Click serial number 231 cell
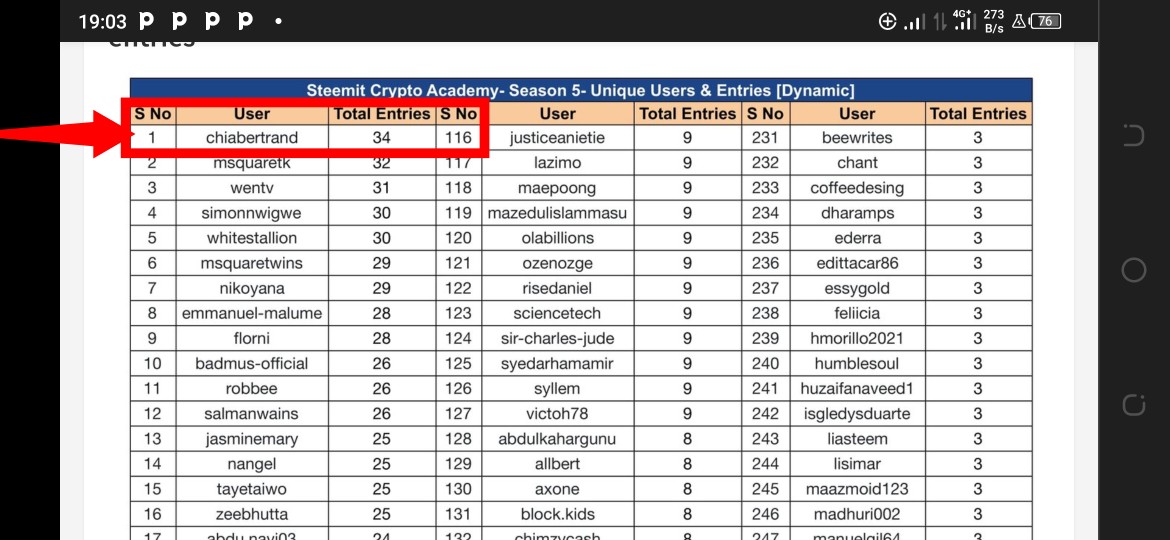The height and width of the screenshot is (540, 1170). pyautogui.click(x=766, y=138)
